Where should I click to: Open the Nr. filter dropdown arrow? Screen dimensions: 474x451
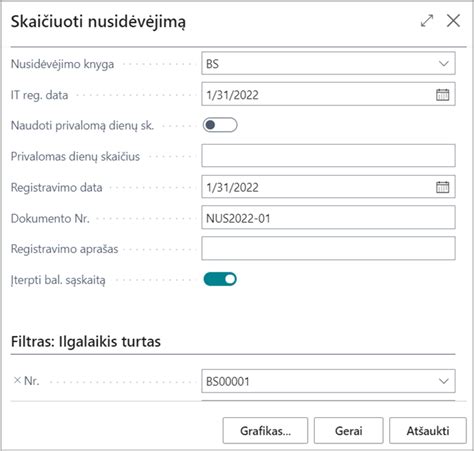pyautogui.click(x=444, y=381)
